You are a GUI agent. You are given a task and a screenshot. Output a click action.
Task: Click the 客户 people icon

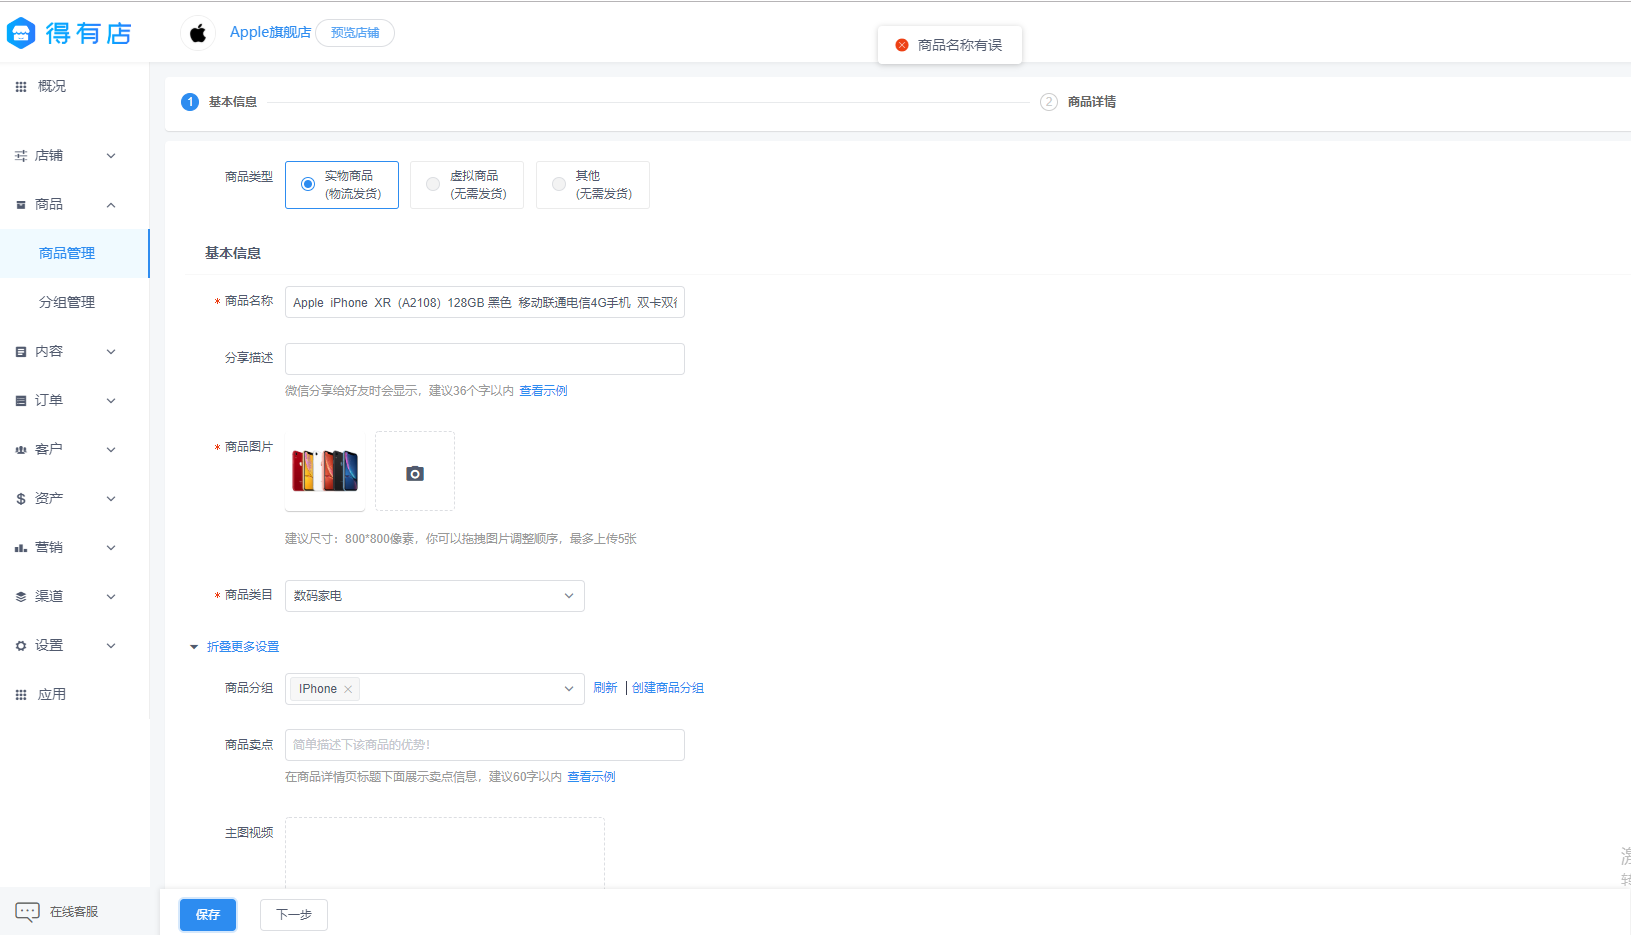pyautogui.click(x=21, y=450)
